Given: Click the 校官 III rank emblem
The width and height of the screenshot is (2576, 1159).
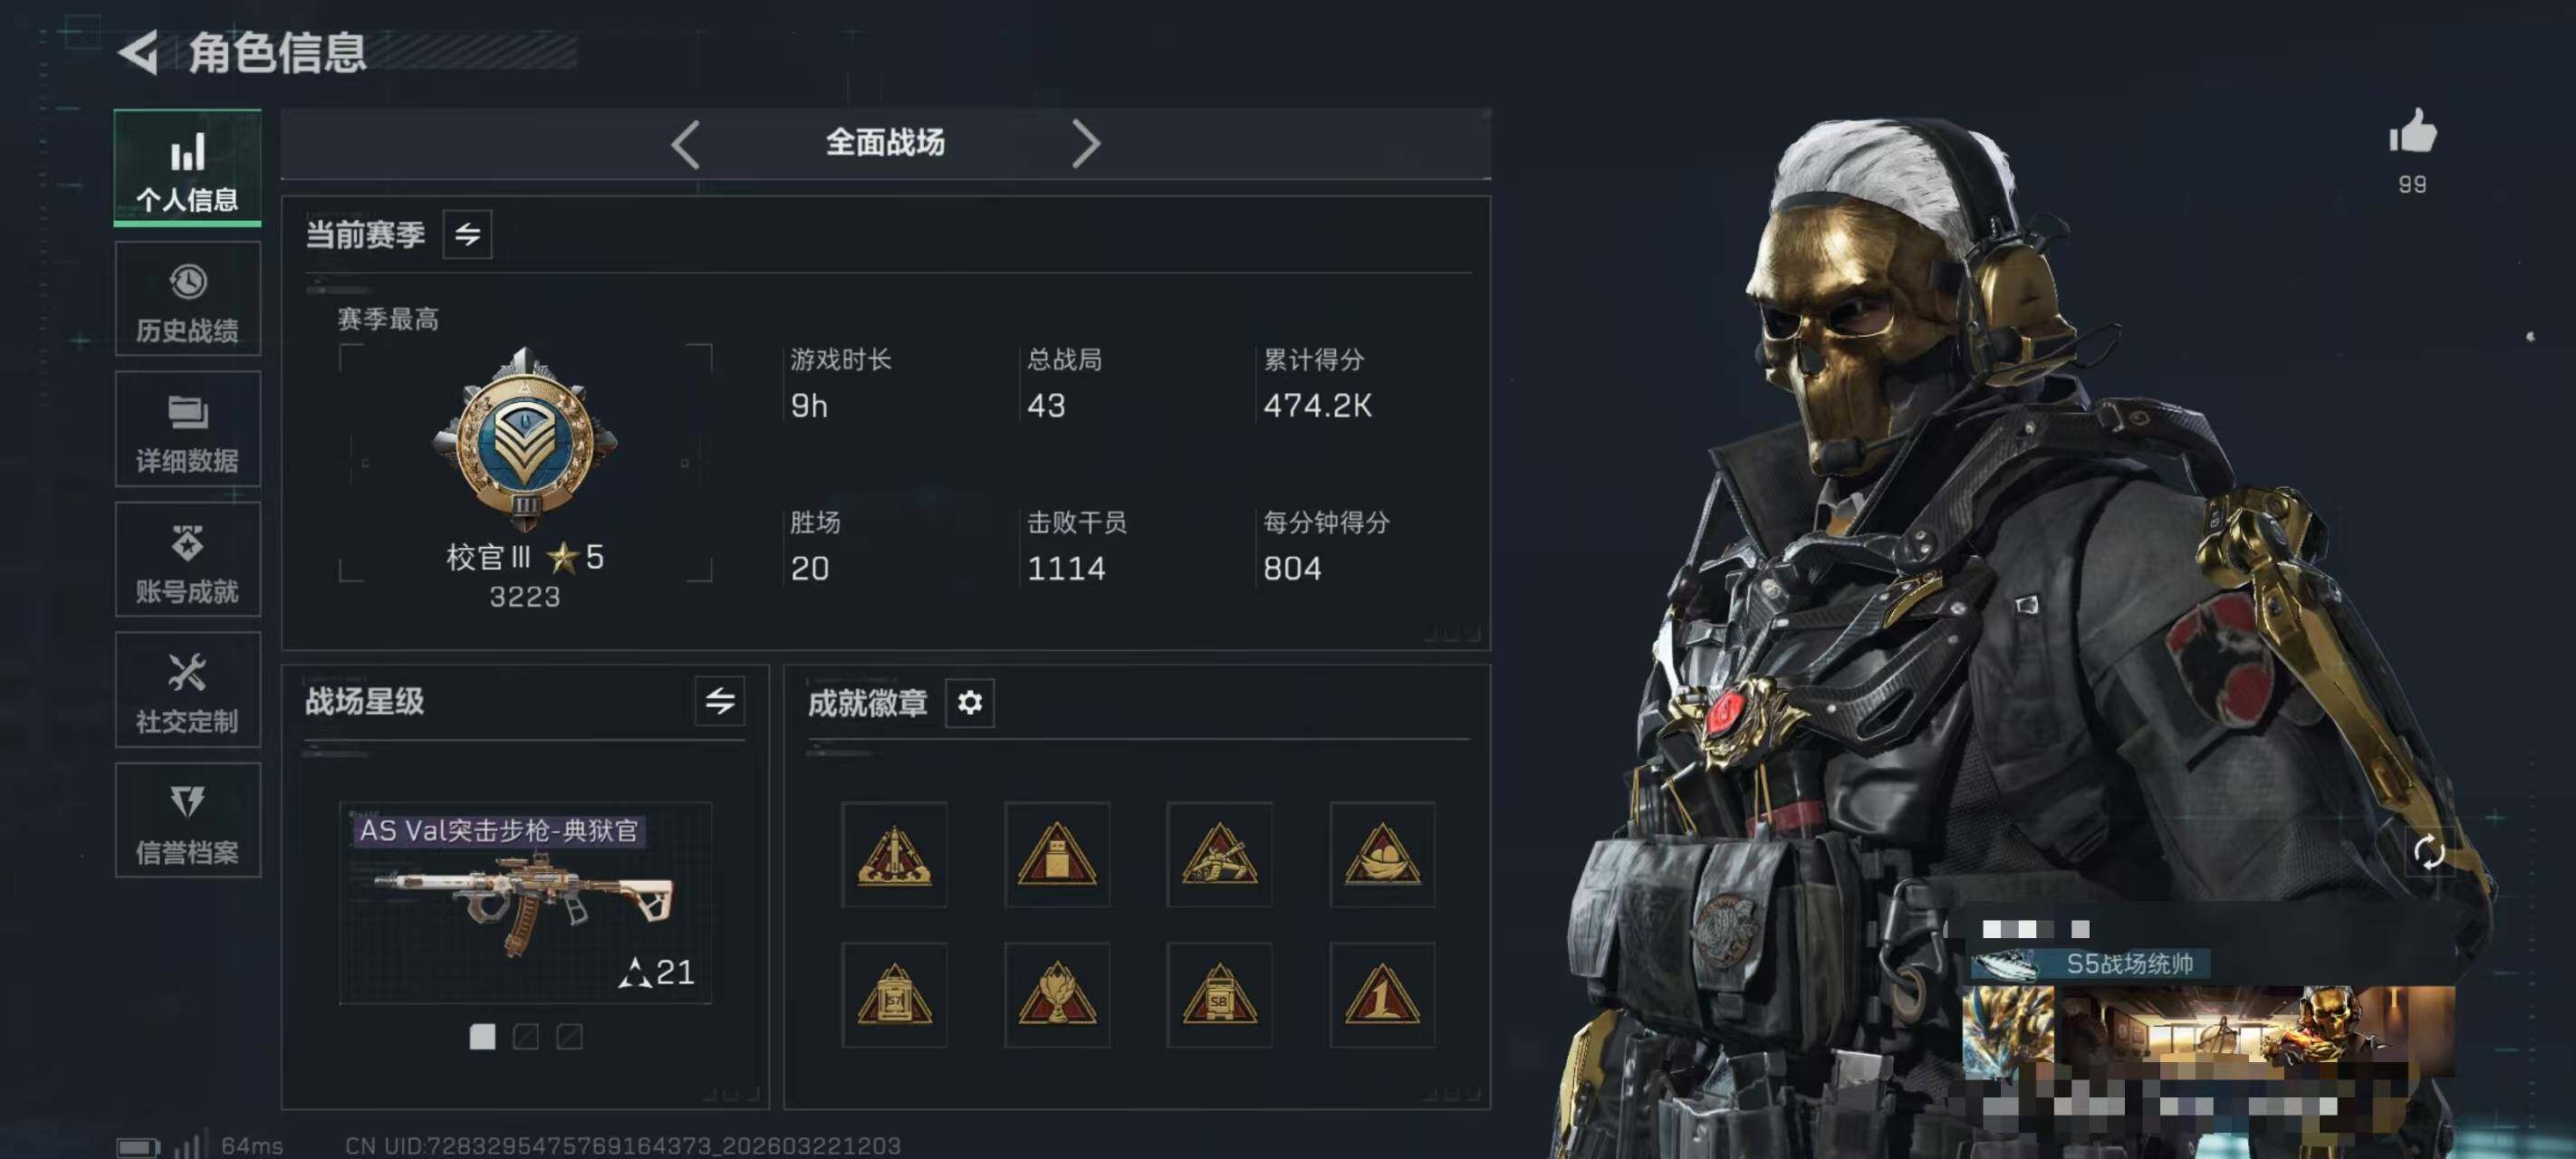Looking at the screenshot, I should click(525, 440).
